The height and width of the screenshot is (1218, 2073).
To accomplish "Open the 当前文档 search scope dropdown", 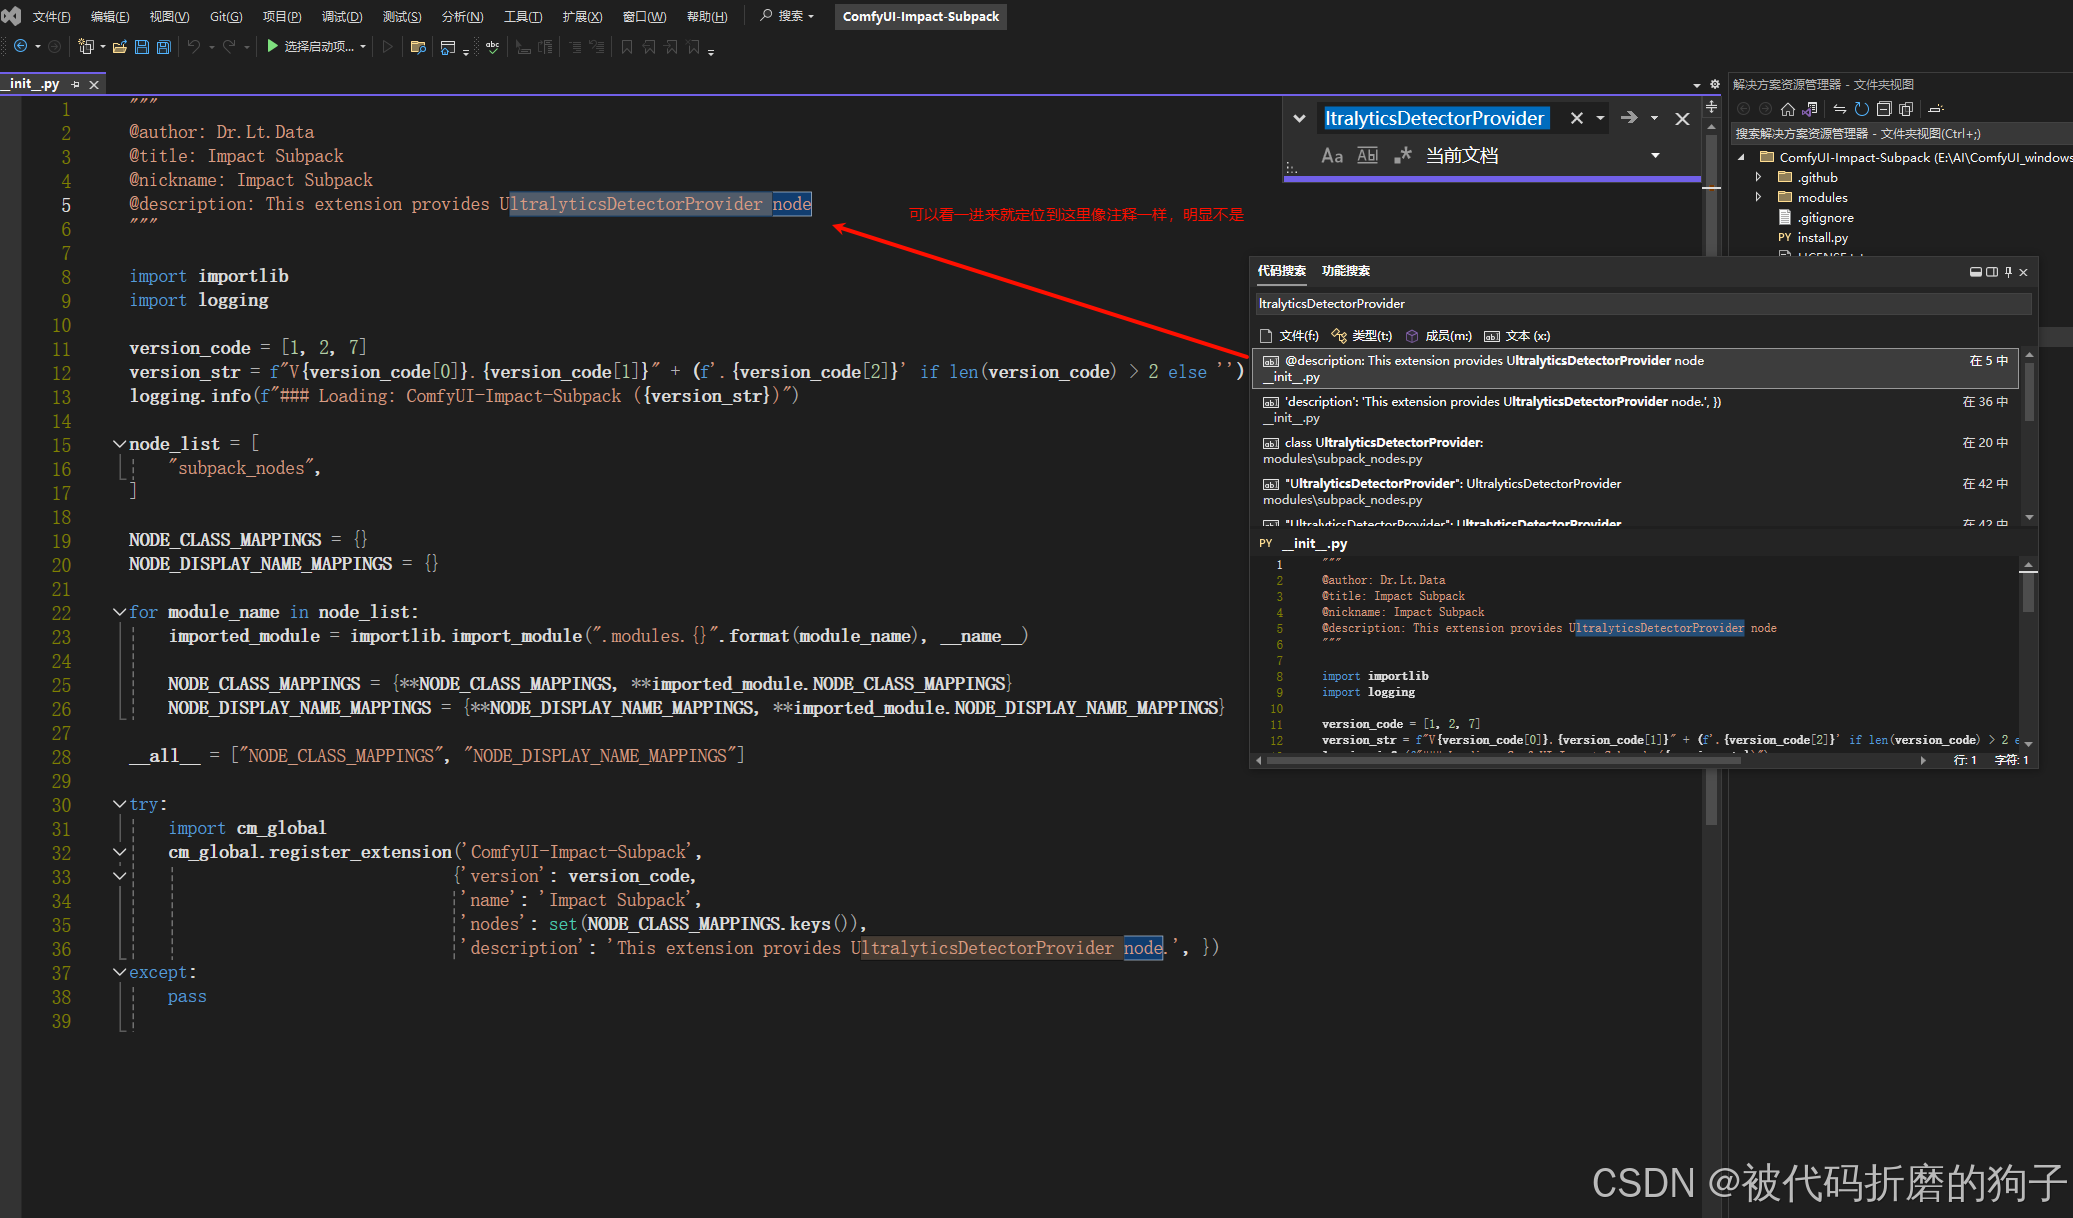I will [1655, 155].
